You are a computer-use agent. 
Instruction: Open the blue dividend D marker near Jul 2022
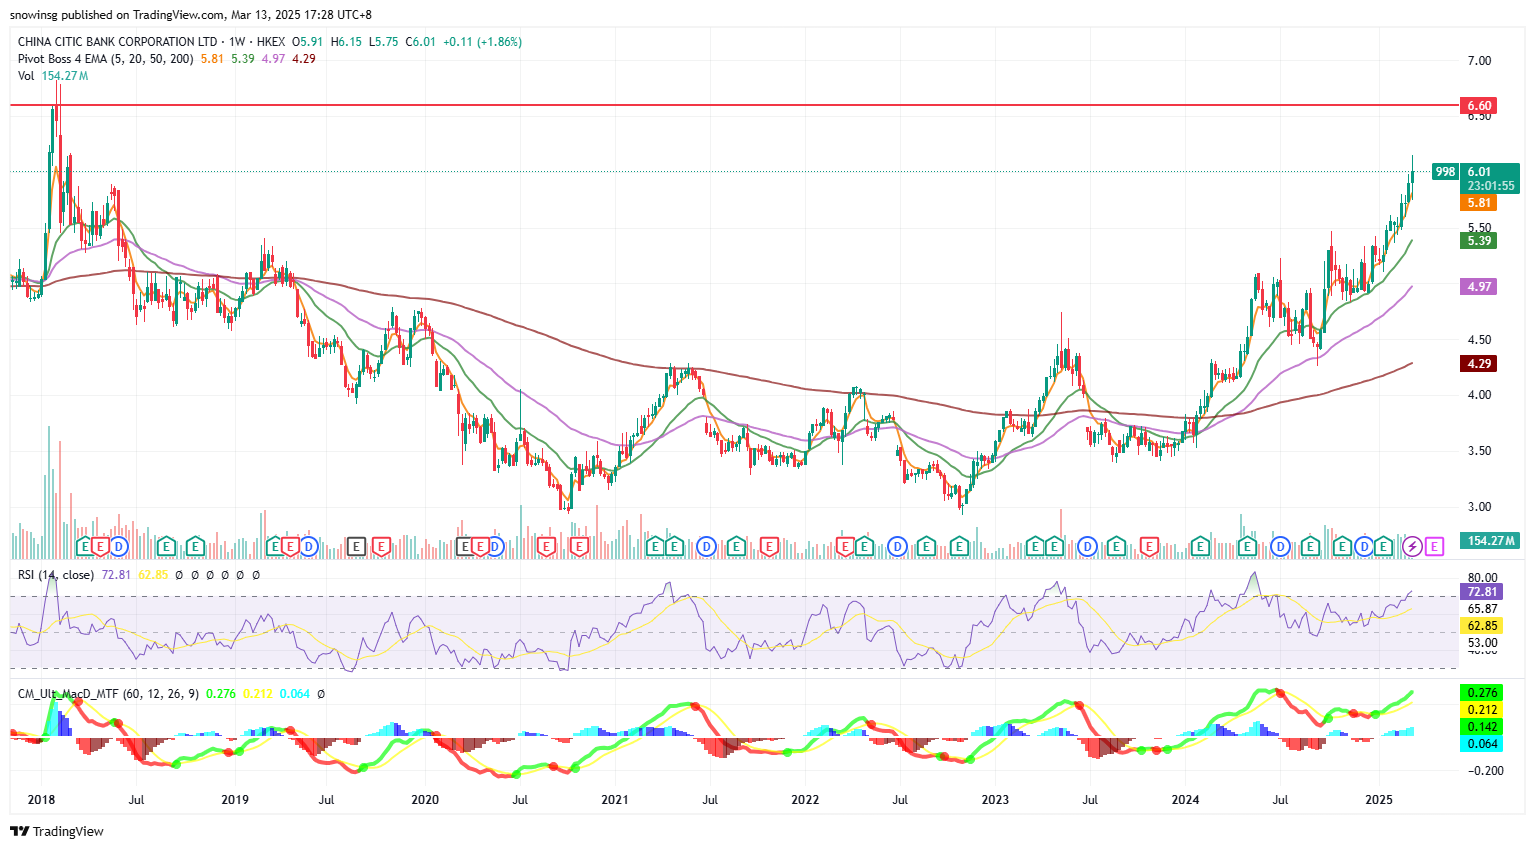pos(897,546)
